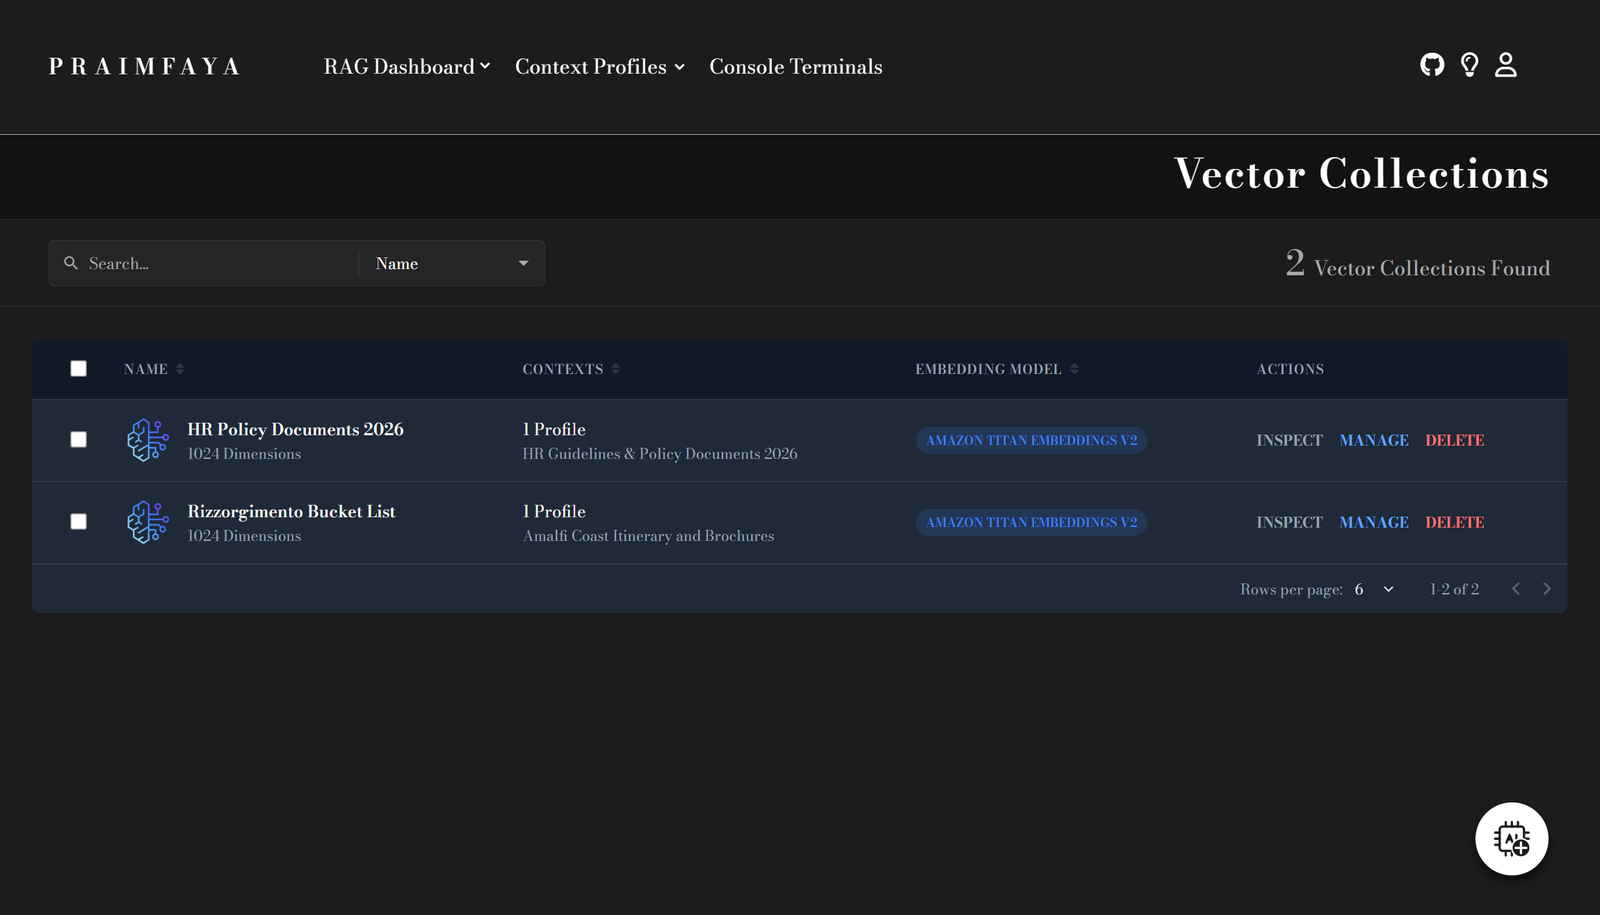Check the Rizzorgimento Bucket List row
1600x915 pixels.
click(79, 522)
